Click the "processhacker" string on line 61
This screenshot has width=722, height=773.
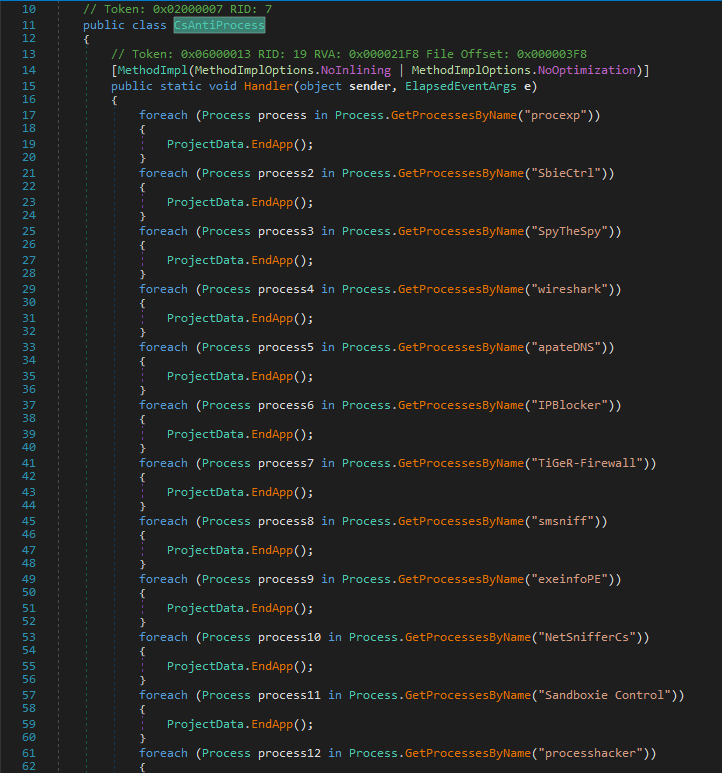594,753
